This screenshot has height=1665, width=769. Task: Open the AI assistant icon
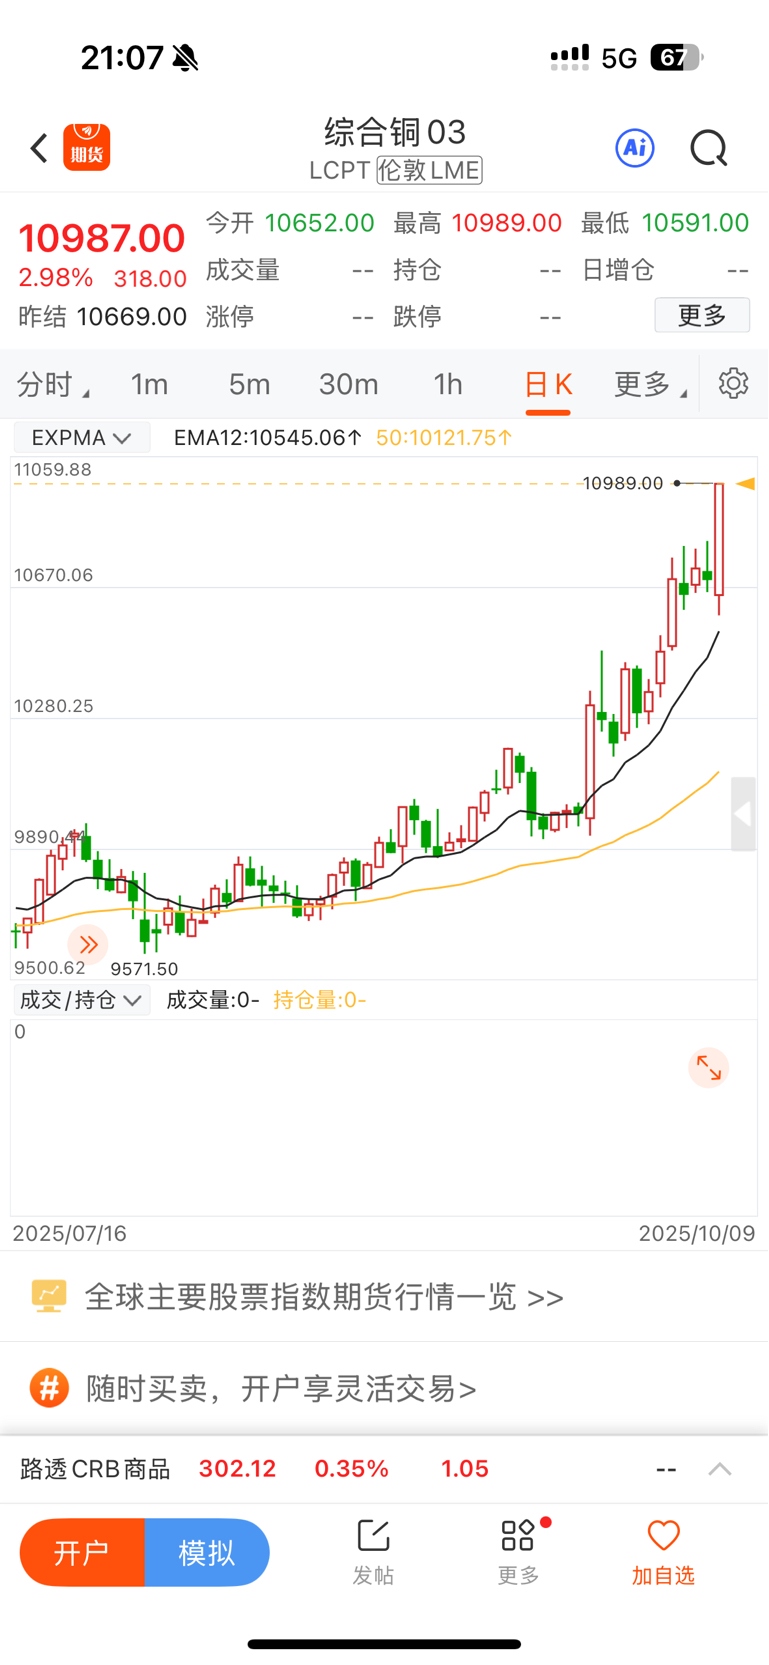click(634, 149)
